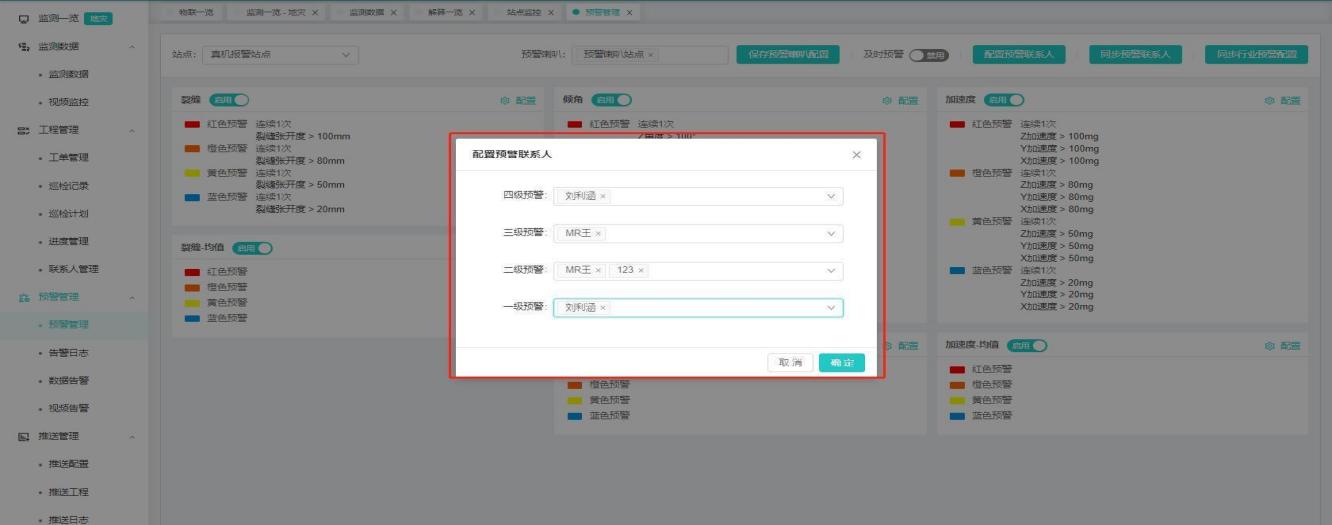Remove the 123 tag from 二级预警
Screen dimensions: 1332x525
[641, 271]
